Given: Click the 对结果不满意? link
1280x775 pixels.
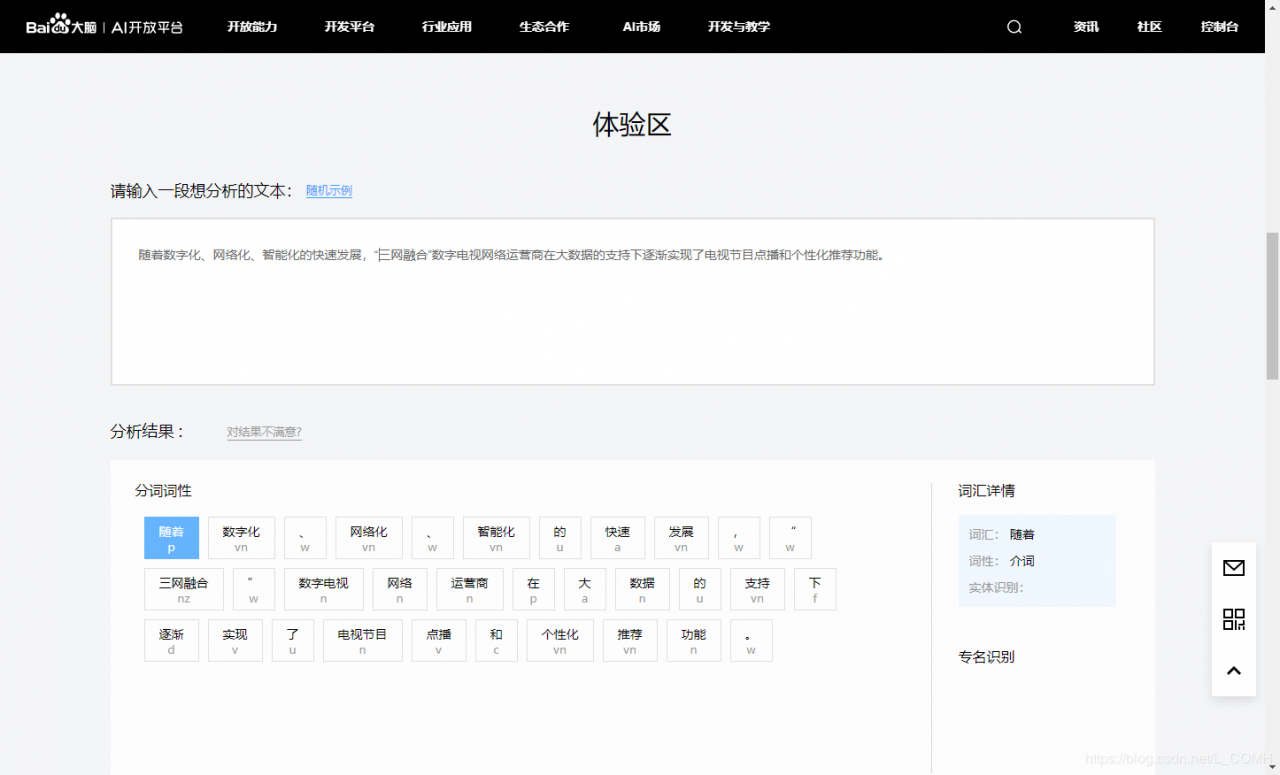Looking at the screenshot, I should [264, 432].
